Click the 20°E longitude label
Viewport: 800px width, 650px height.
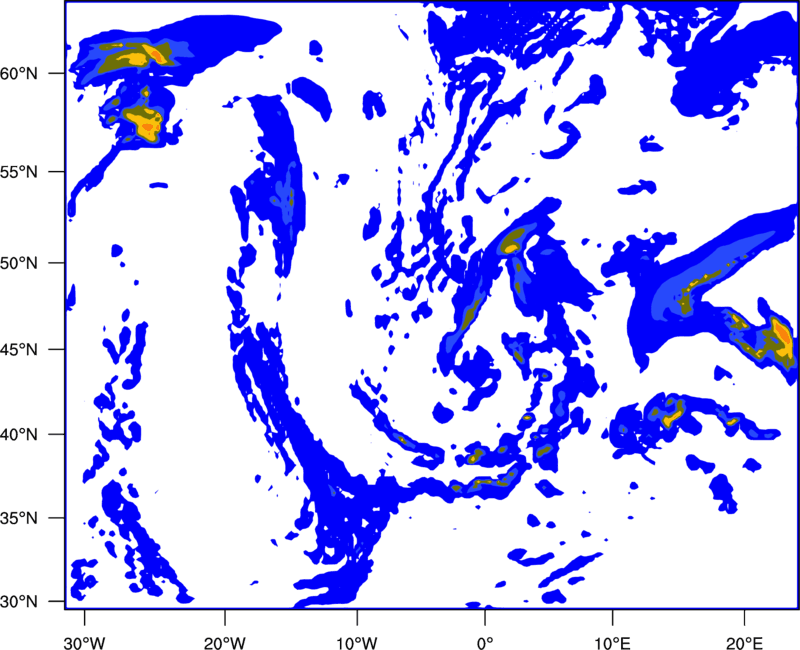pyautogui.click(x=744, y=643)
